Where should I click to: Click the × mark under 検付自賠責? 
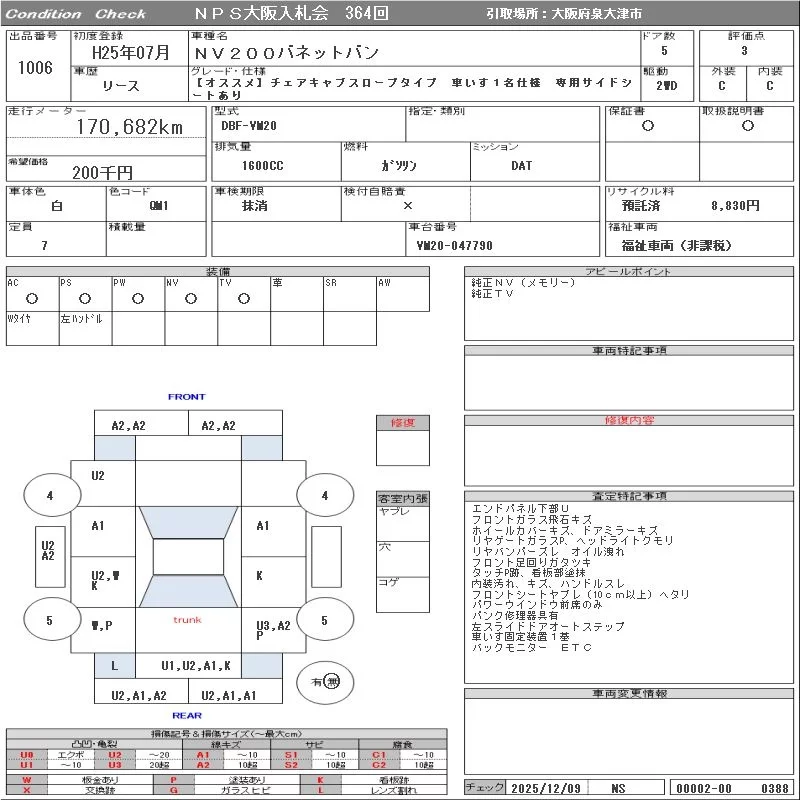[x=407, y=205]
